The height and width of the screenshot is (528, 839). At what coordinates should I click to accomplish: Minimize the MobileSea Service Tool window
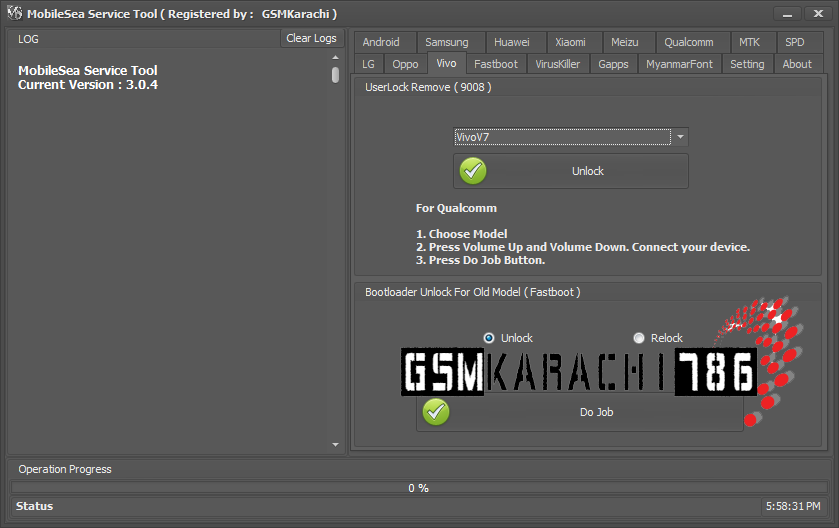[x=787, y=14]
